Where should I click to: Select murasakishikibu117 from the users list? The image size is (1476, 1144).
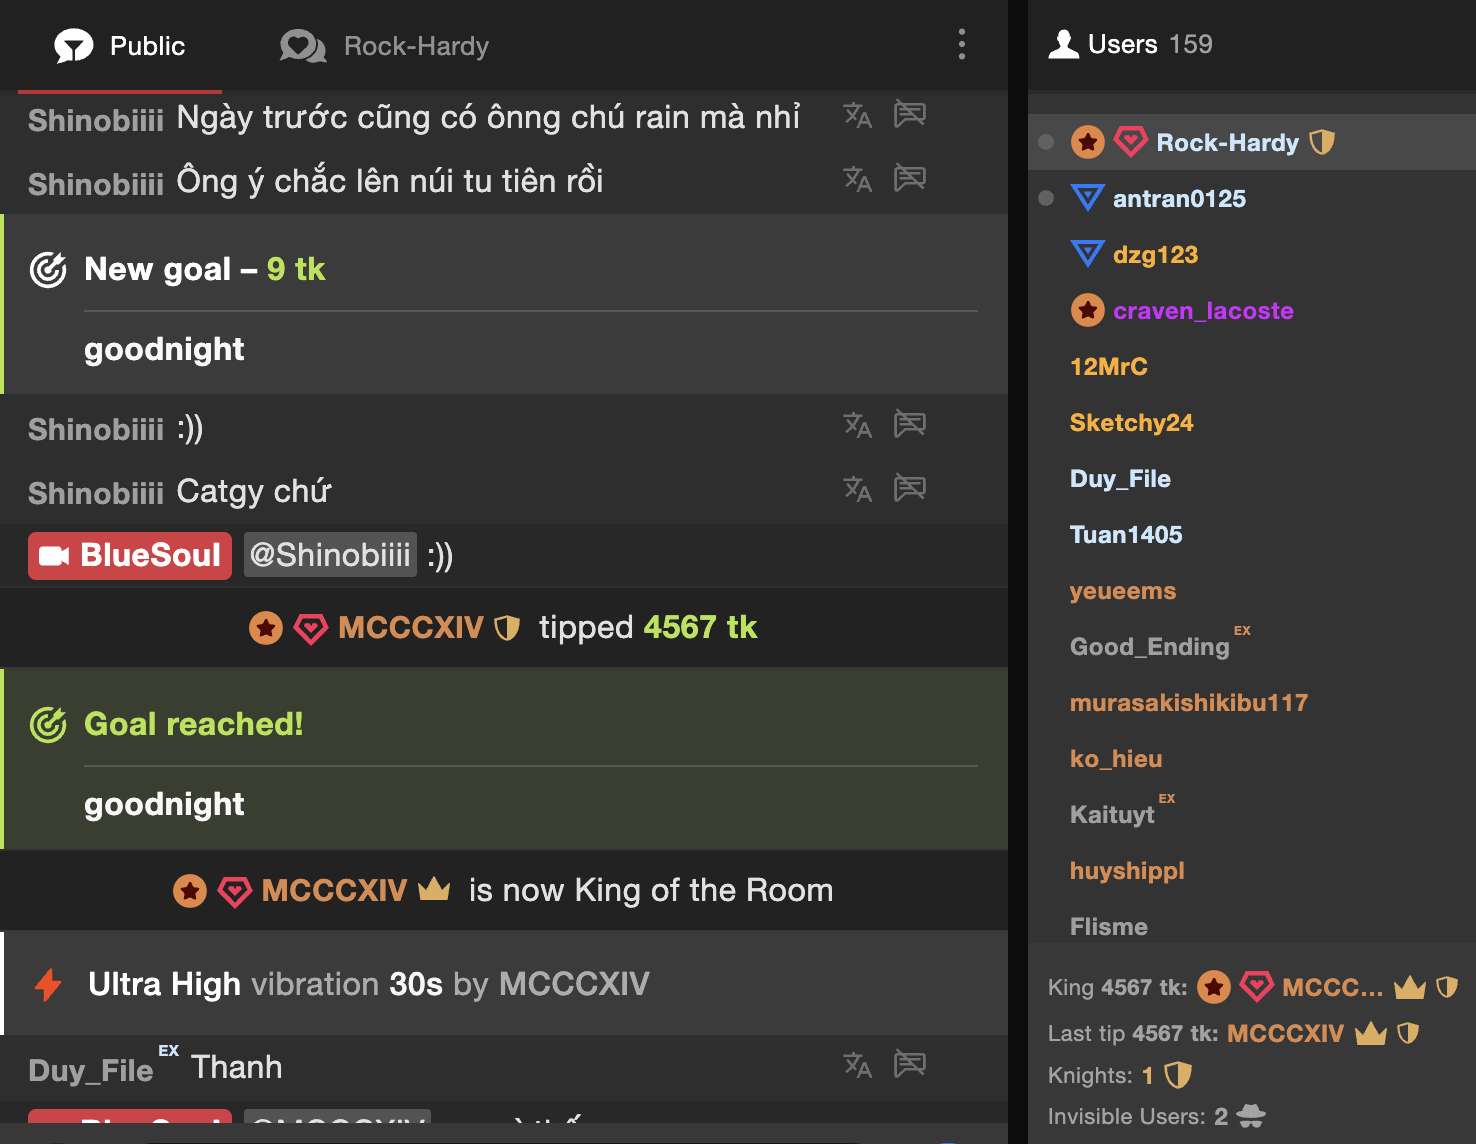(1188, 703)
